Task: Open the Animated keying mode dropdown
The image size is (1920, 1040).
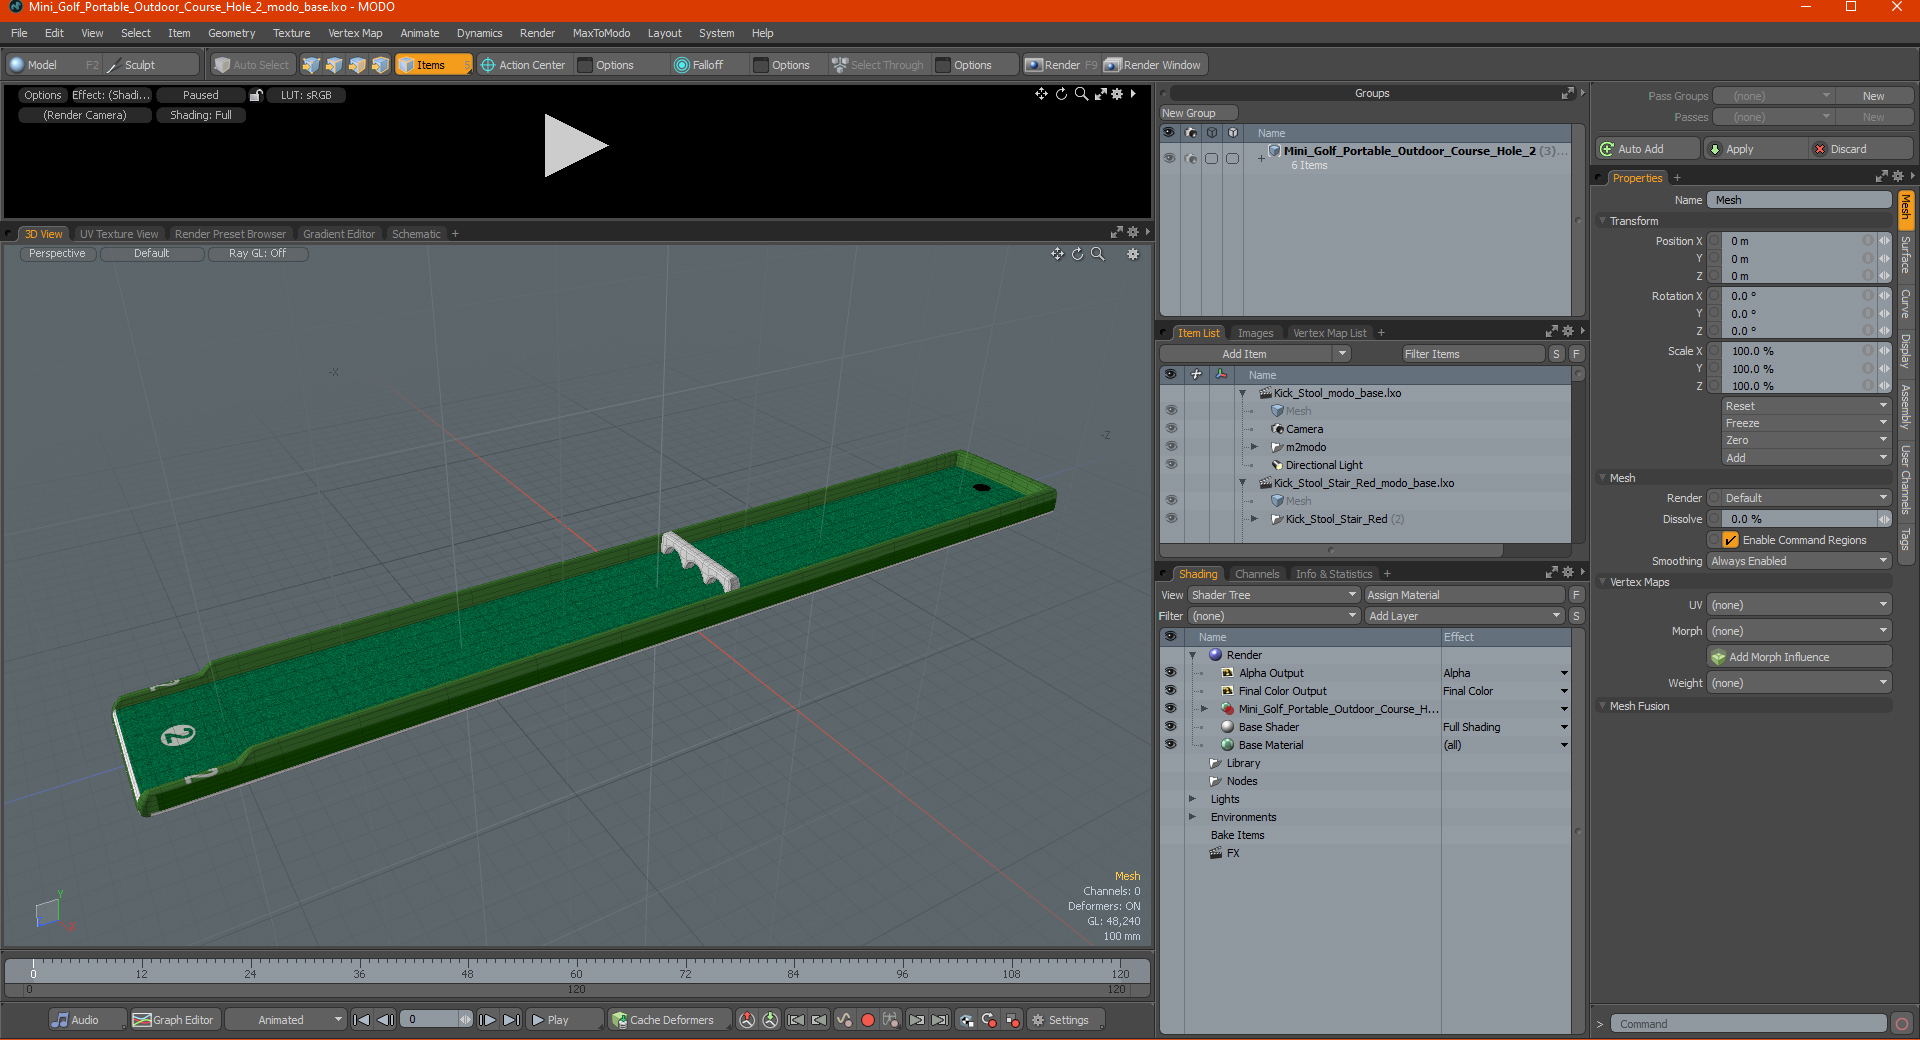Action: click(x=286, y=1020)
